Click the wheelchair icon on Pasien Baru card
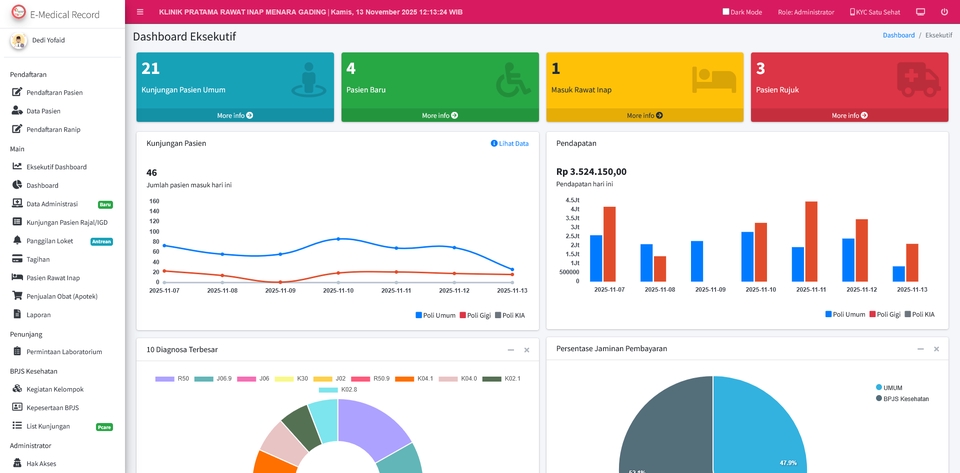Image resolution: width=960 pixels, height=473 pixels. [x=514, y=80]
